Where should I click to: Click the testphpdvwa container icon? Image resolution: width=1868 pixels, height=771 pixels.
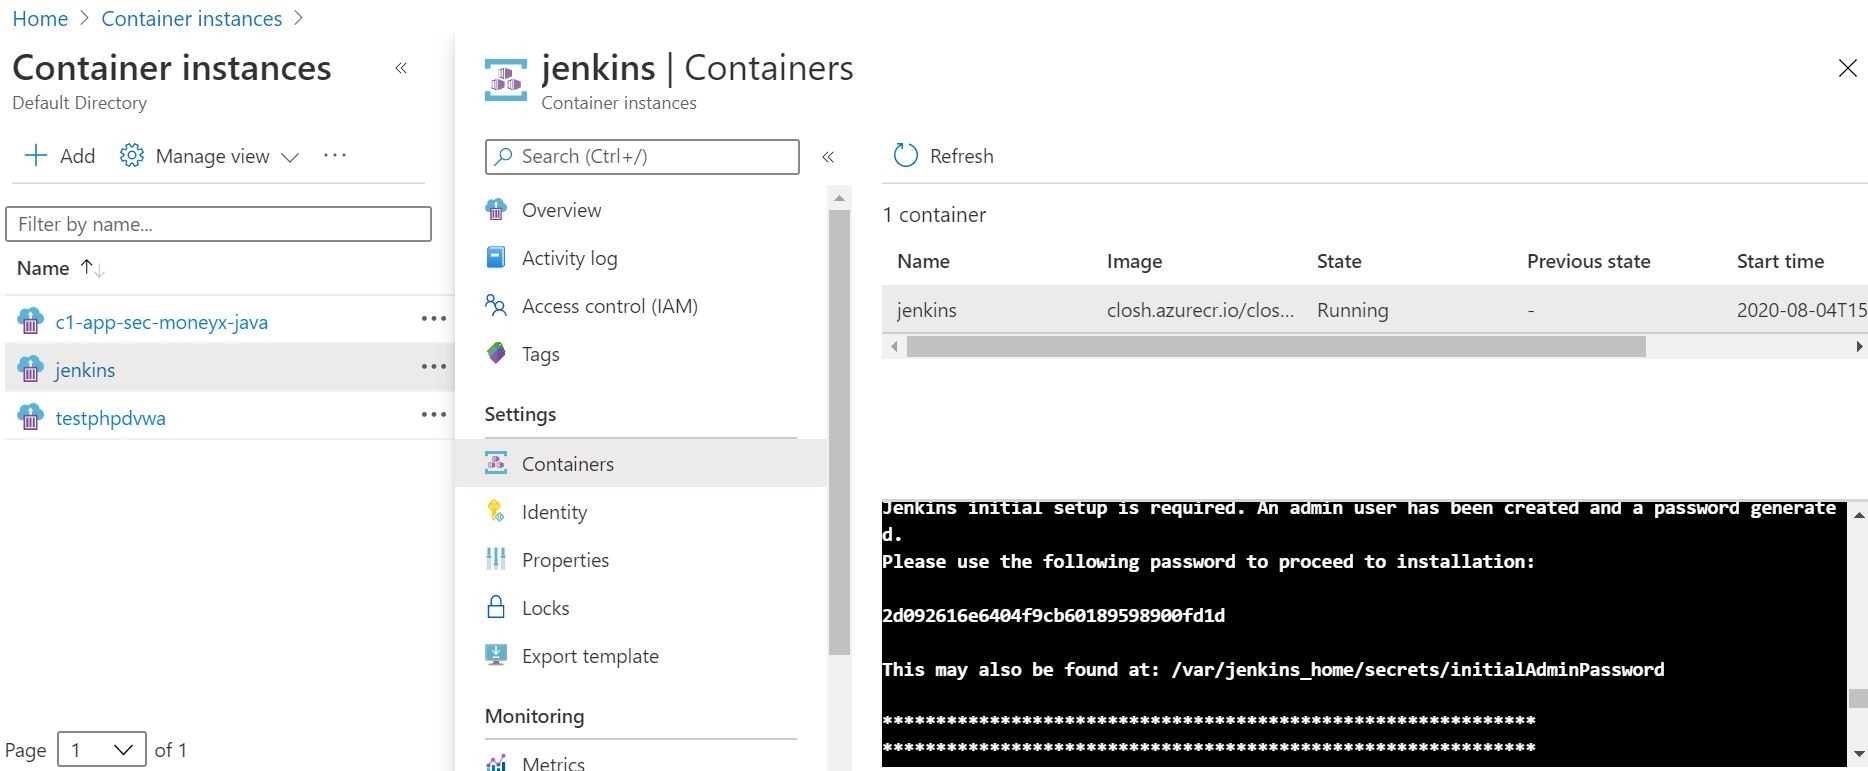pyautogui.click(x=31, y=417)
